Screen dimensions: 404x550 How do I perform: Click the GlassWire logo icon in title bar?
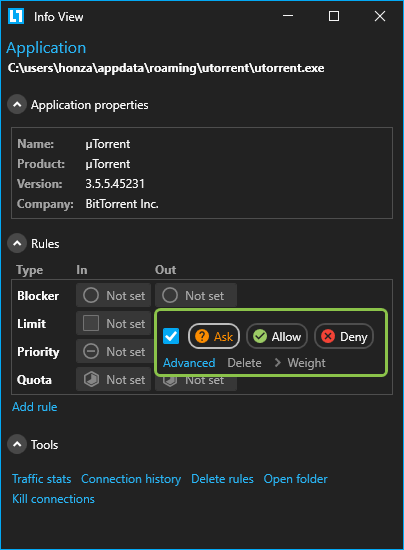(16, 16)
